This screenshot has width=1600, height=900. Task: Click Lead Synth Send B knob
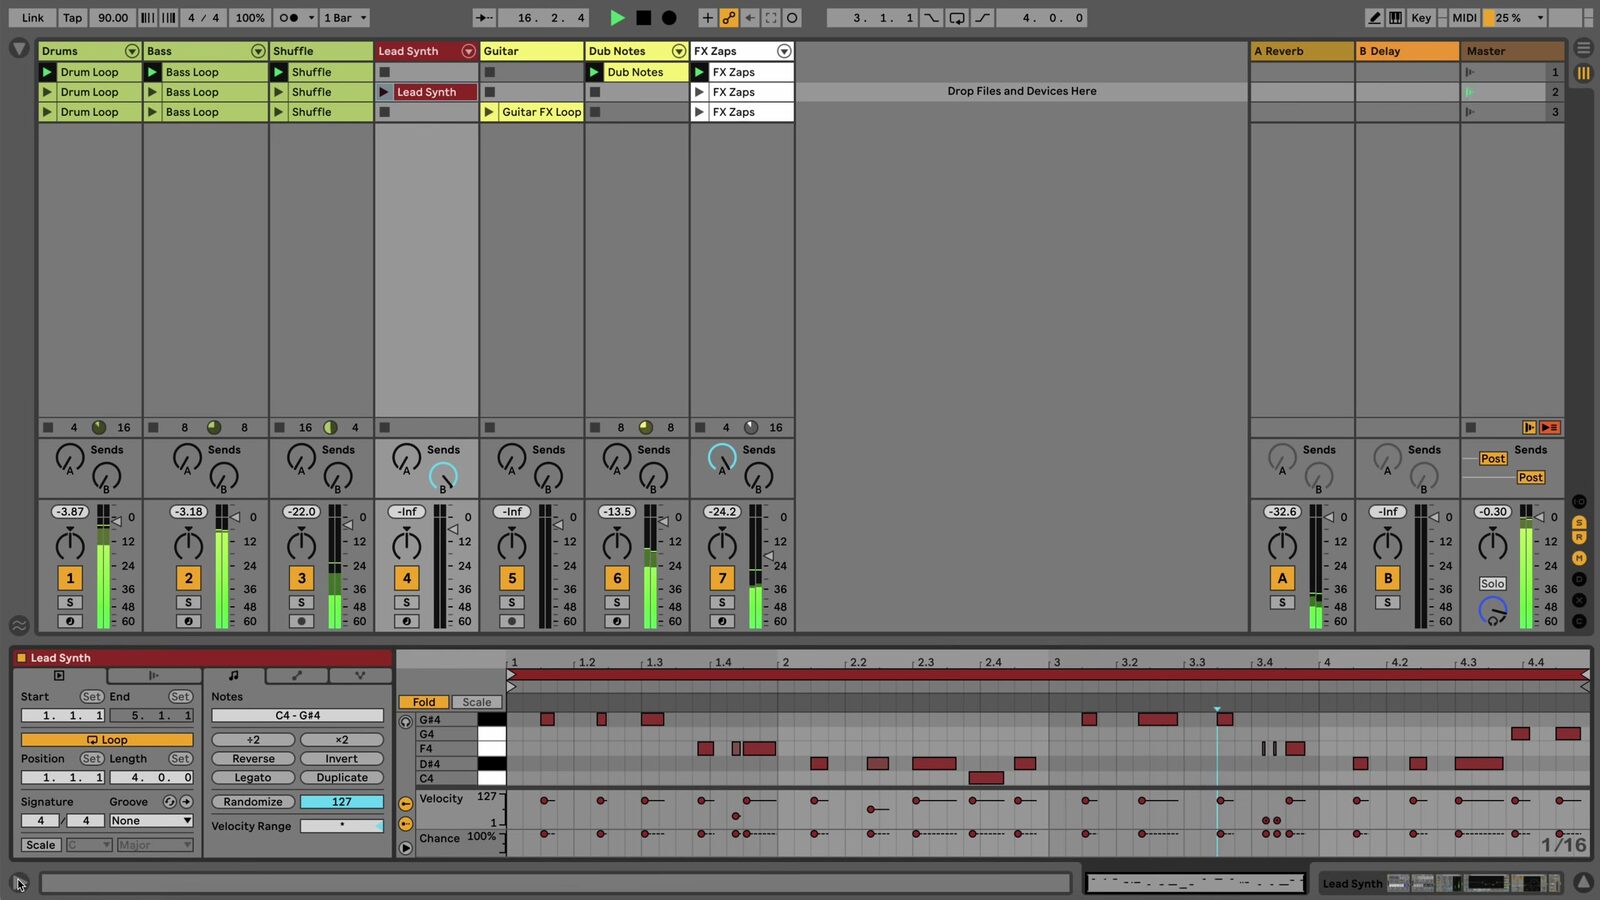pos(443,477)
